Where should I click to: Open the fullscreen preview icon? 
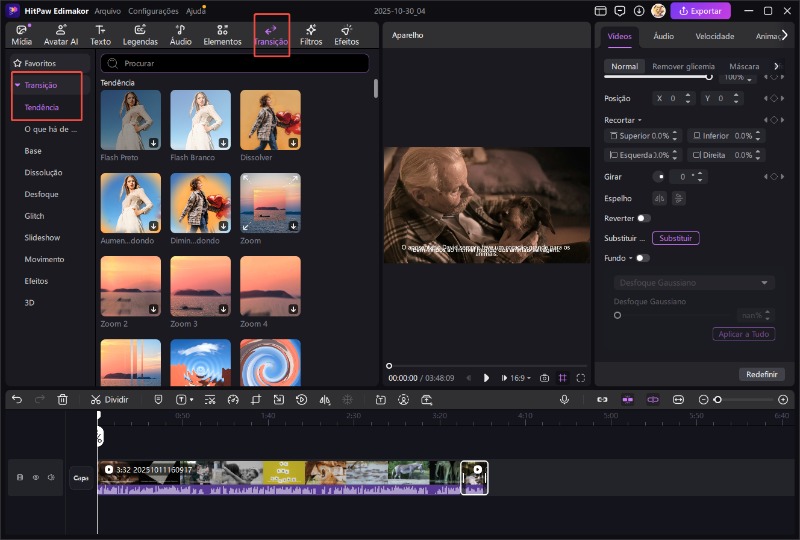[x=581, y=378]
